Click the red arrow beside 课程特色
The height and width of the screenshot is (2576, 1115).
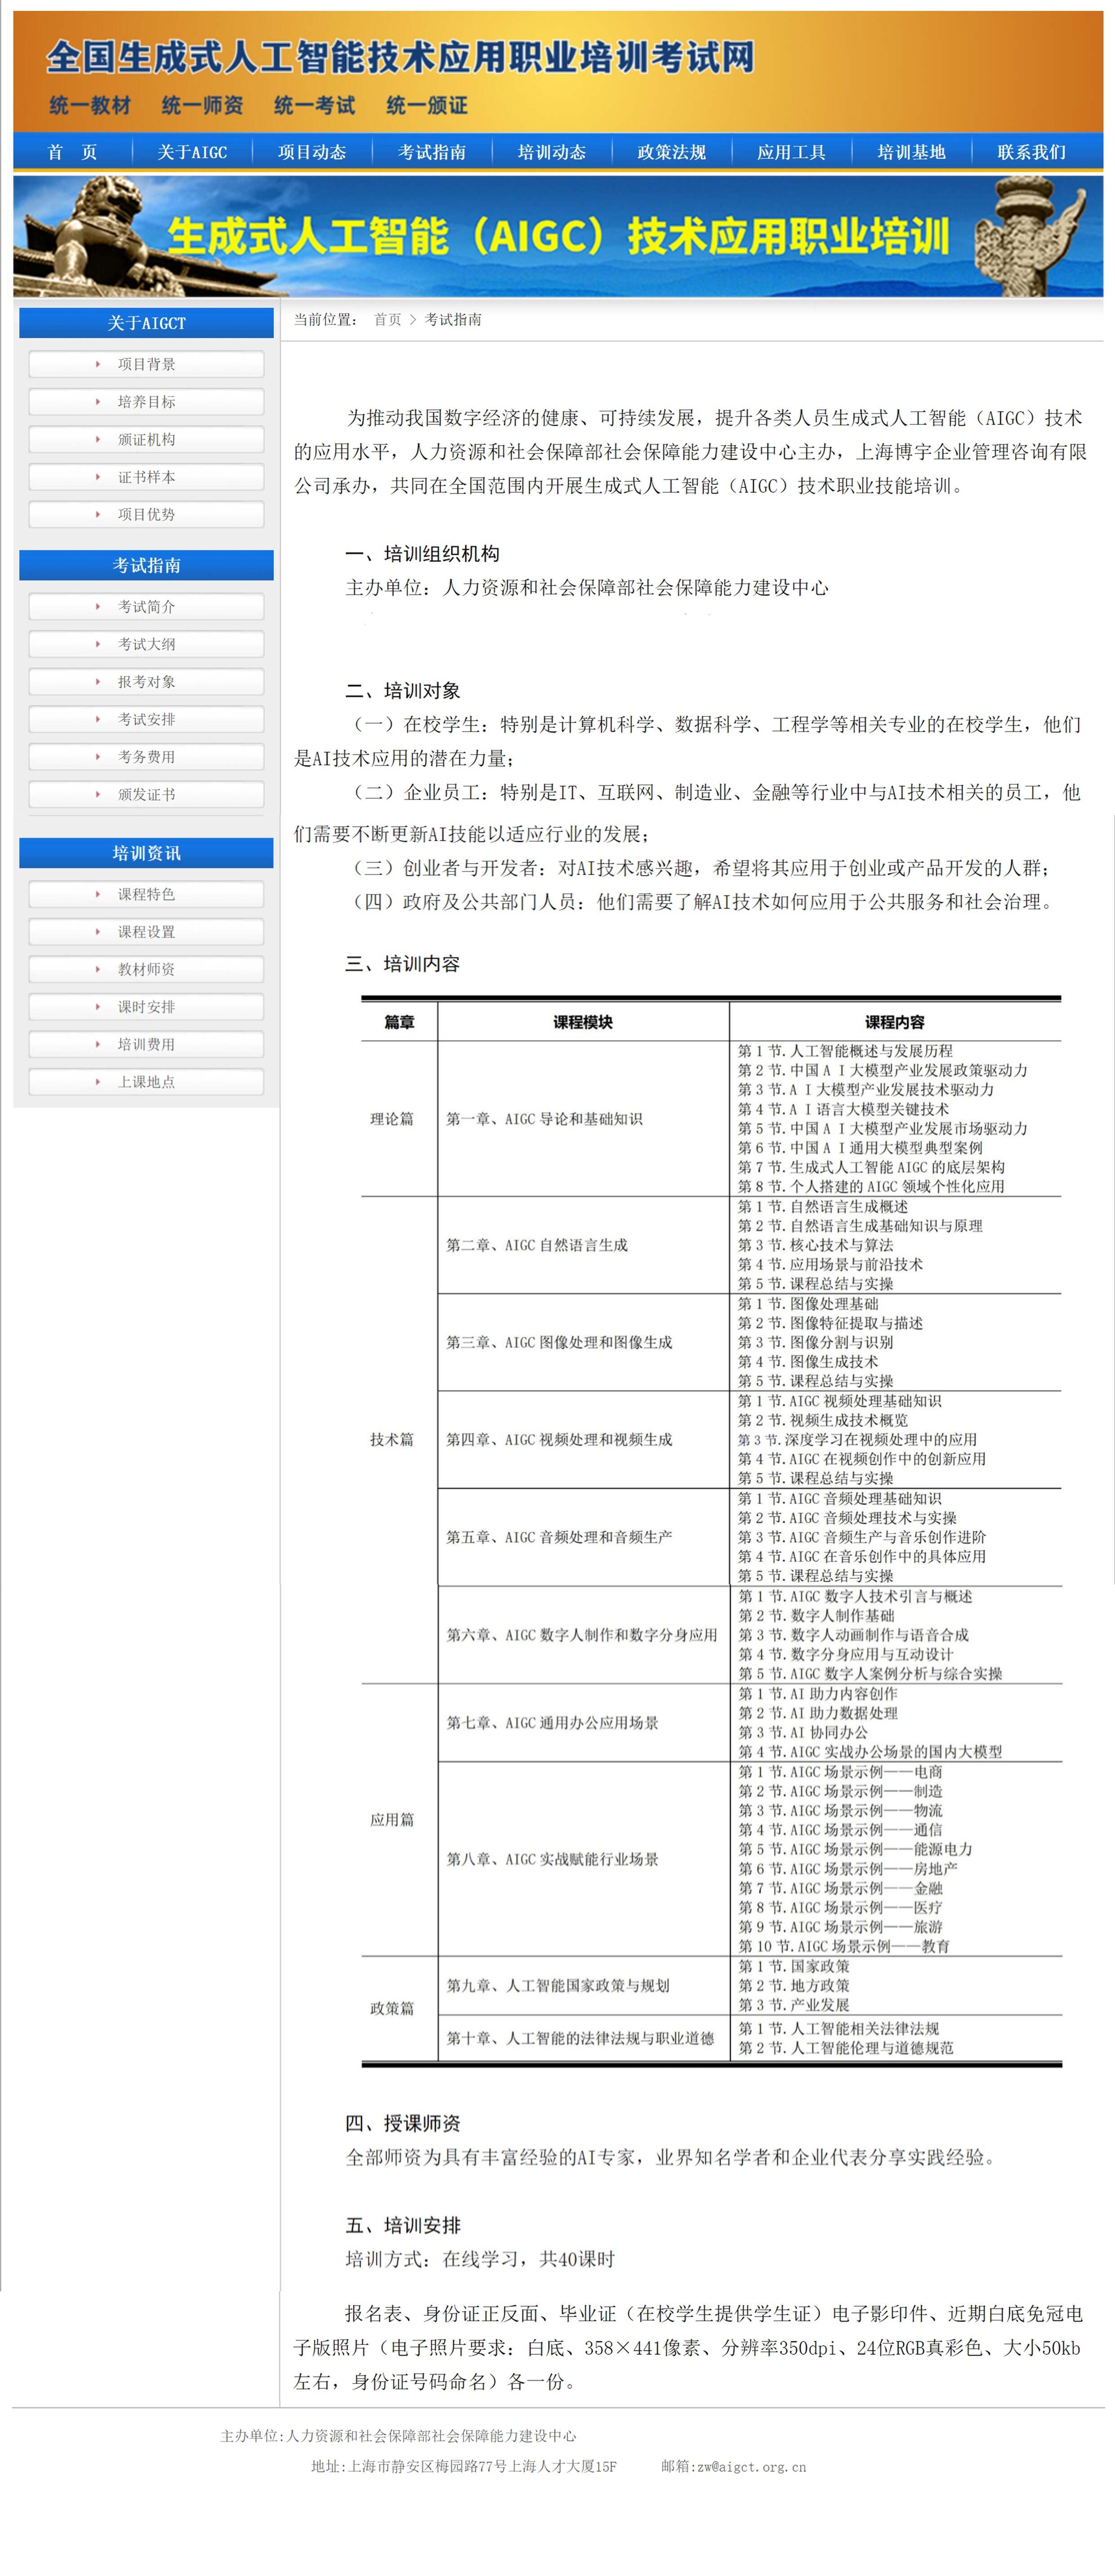(x=97, y=894)
